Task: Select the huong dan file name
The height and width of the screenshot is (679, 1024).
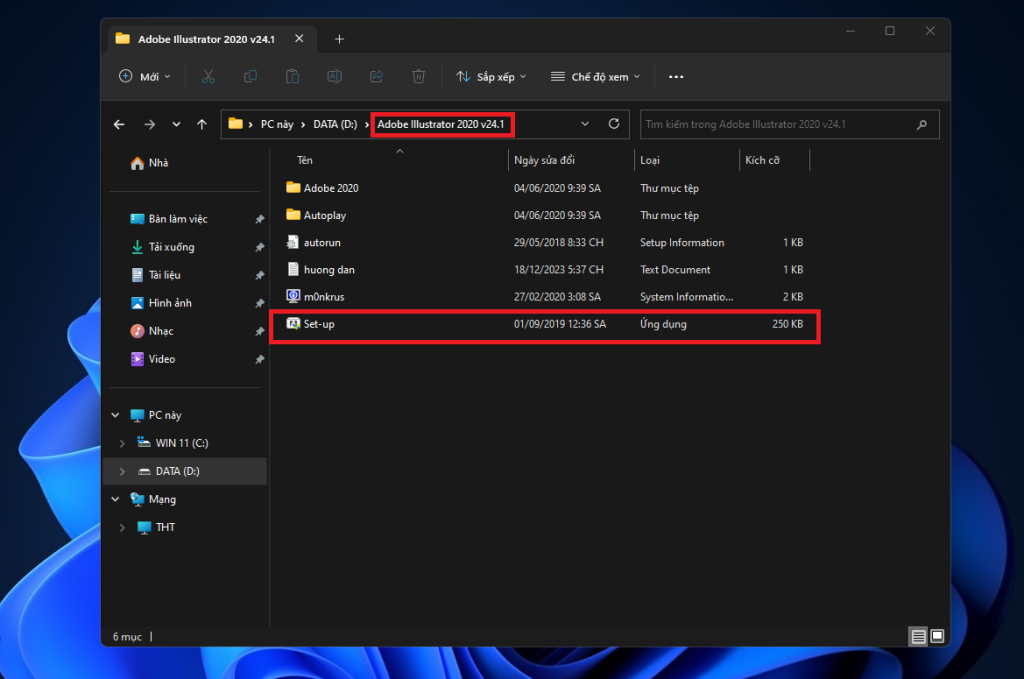Action: pyautogui.click(x=329, y=270)
